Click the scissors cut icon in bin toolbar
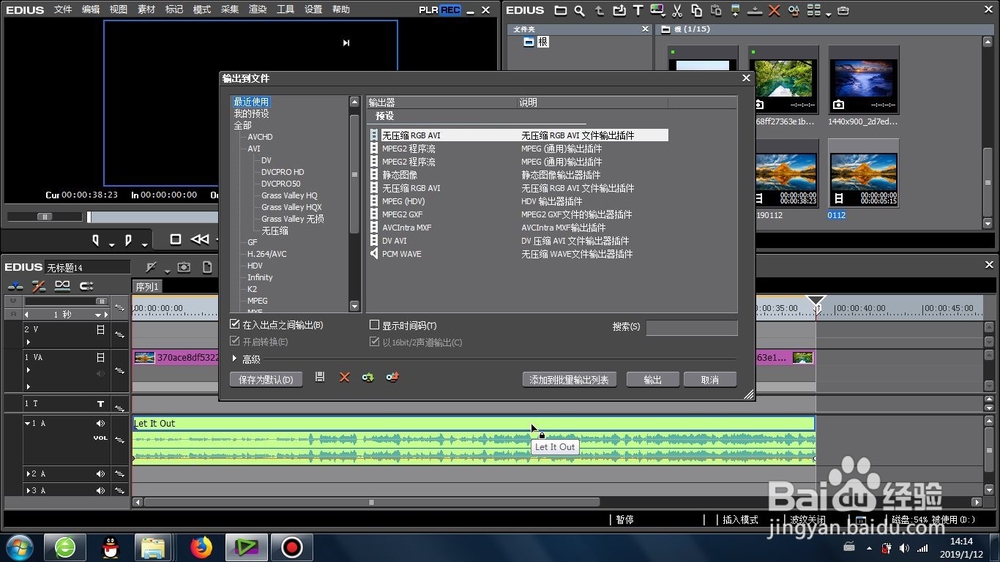The image size is (1000, 562). (677, 10)
